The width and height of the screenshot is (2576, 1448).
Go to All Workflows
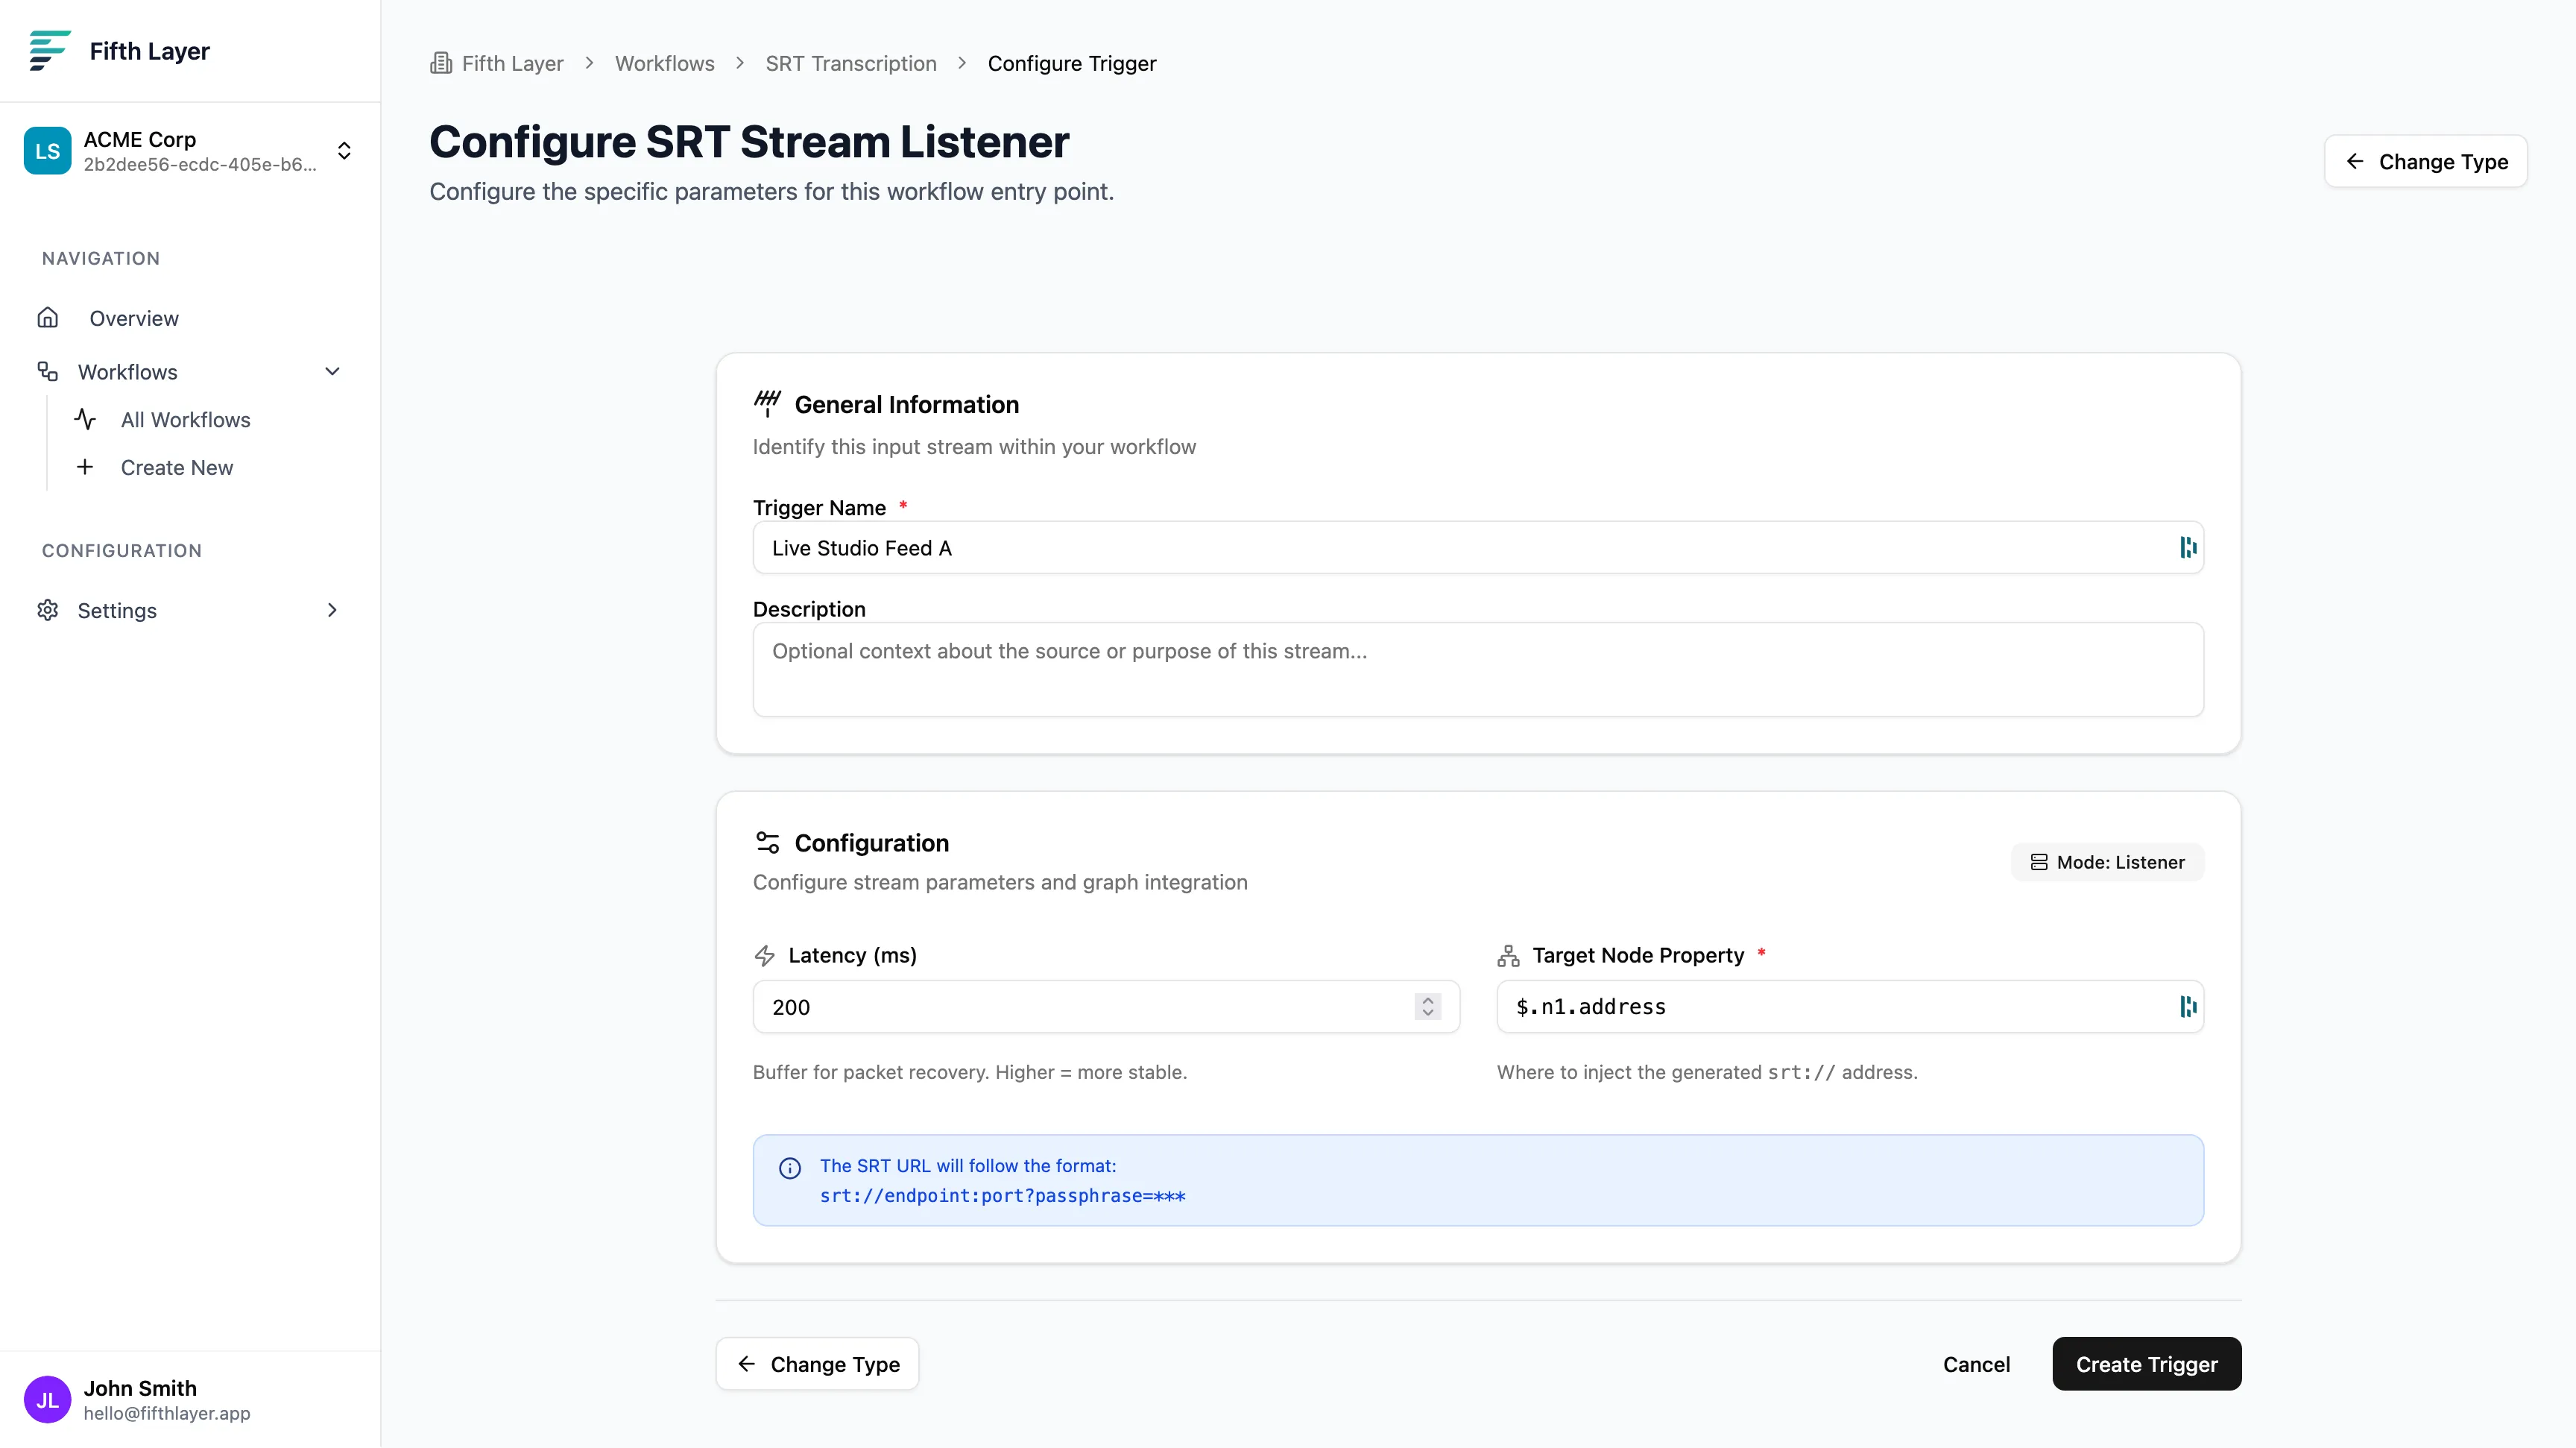coord(185,420)
